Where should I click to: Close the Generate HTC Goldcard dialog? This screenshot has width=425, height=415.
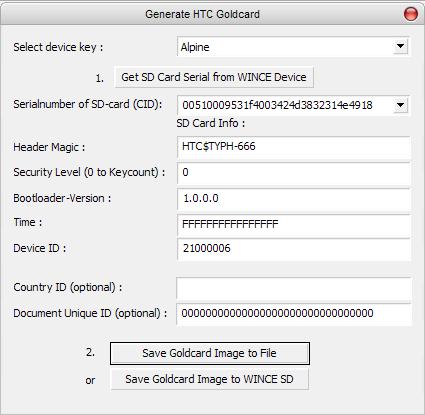point(410,14)
